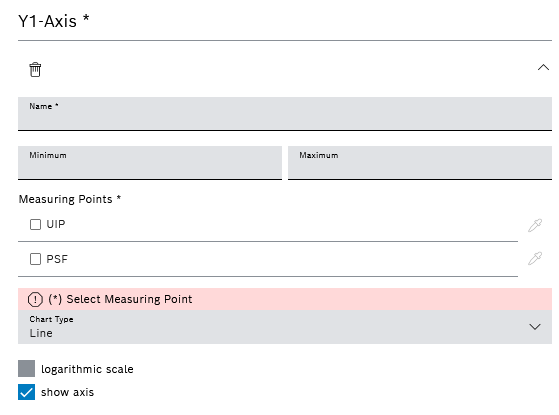Viewport: 559px width, 415px height.
Task: Open the Chart Type dropdown showing Line
Action: click(x=285, y=327)
